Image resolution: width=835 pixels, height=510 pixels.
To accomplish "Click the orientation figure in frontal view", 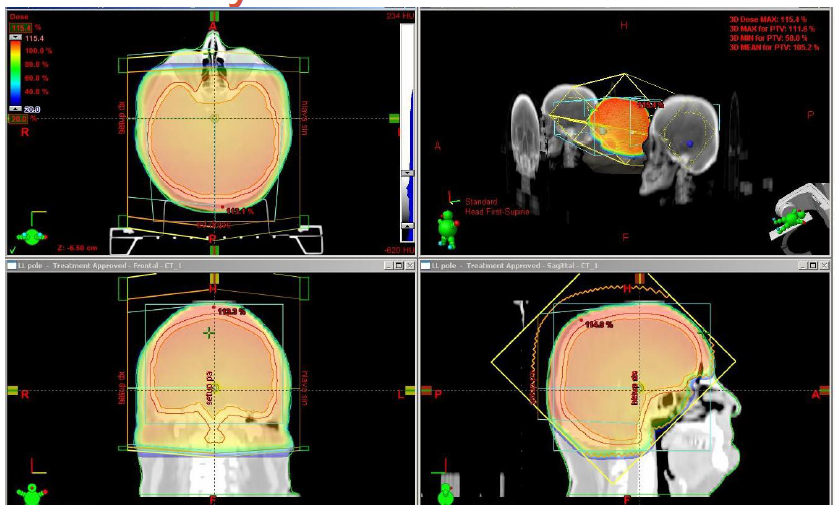I will (x=32, y=492).
